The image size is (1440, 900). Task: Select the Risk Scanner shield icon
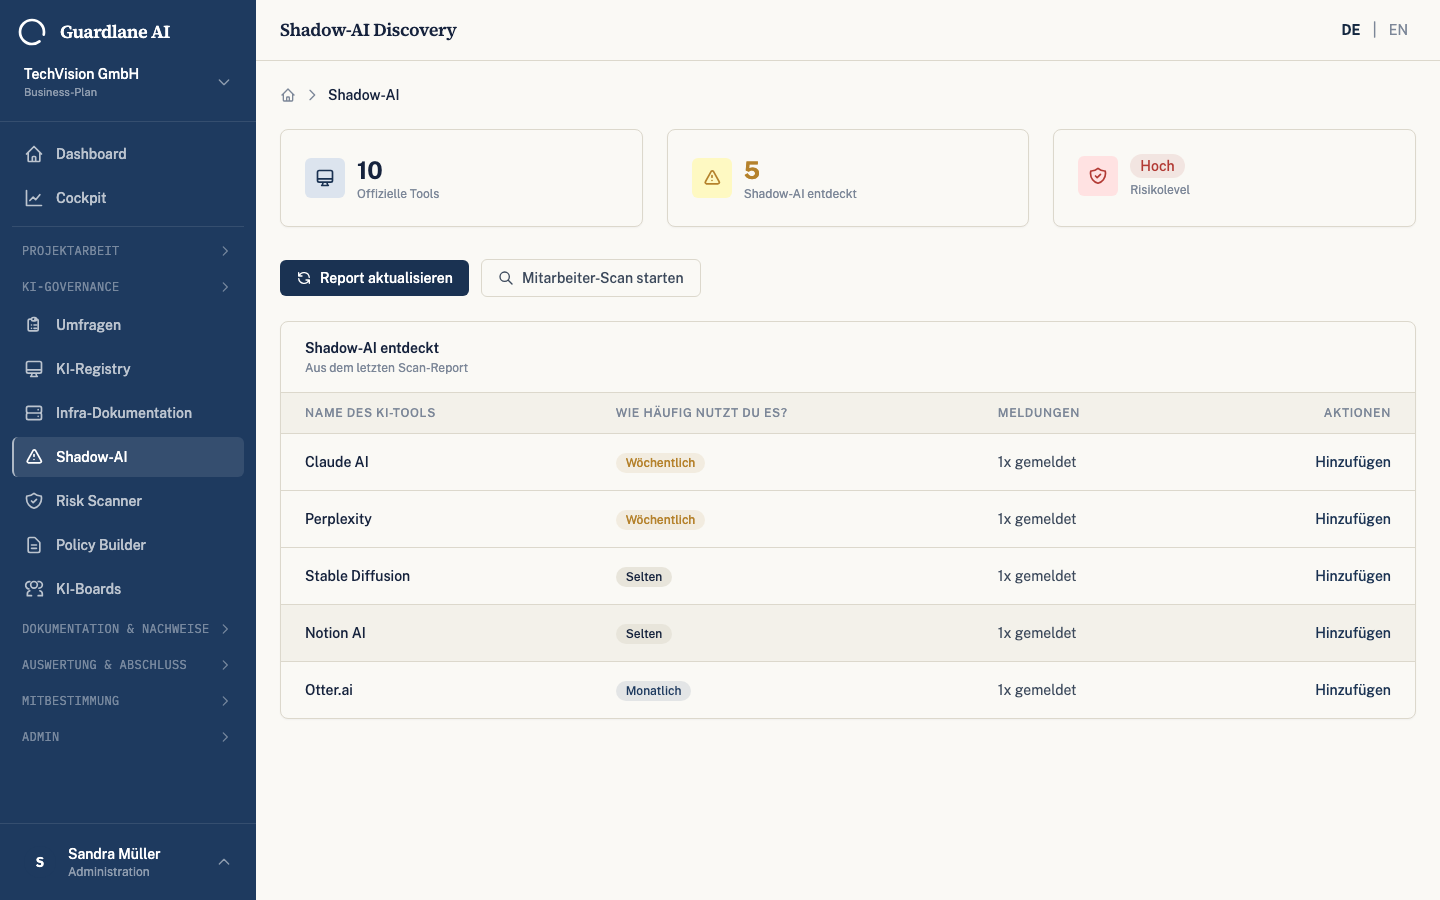(x=34, y=501)
